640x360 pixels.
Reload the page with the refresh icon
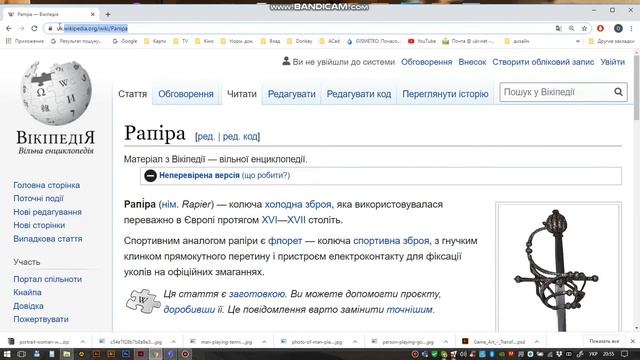tap(34, 28)
